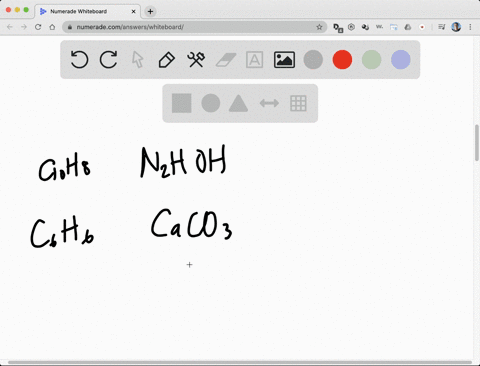Open the tools settings icon
This screenshot has width=480, height=366.
[196, 60]
